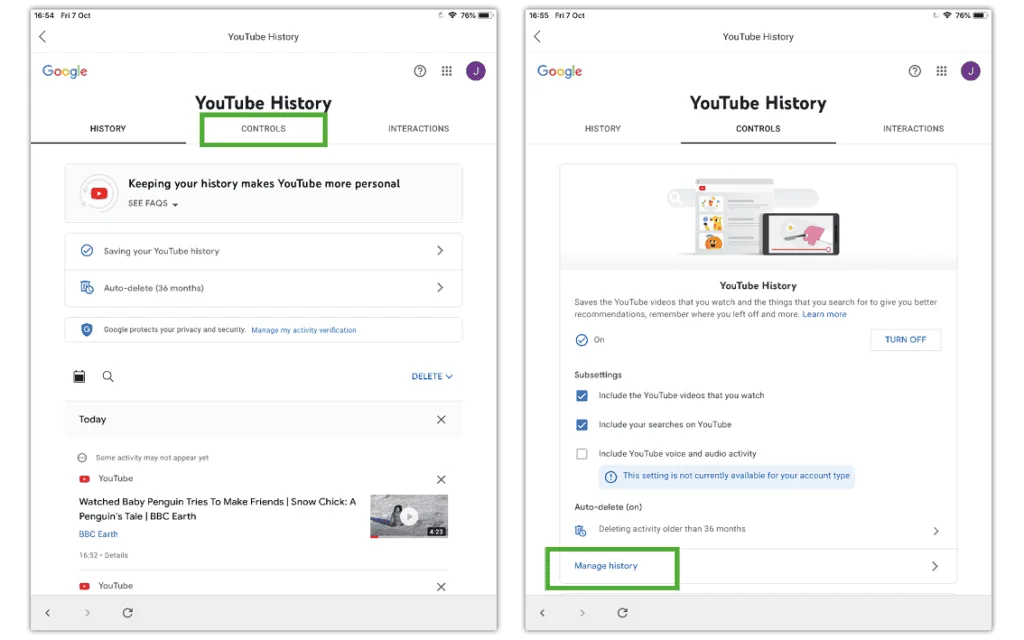Click the YouTube play logo in the history banner
Image resolution: width=1024 pixels, height=640 pixels.
99,193
